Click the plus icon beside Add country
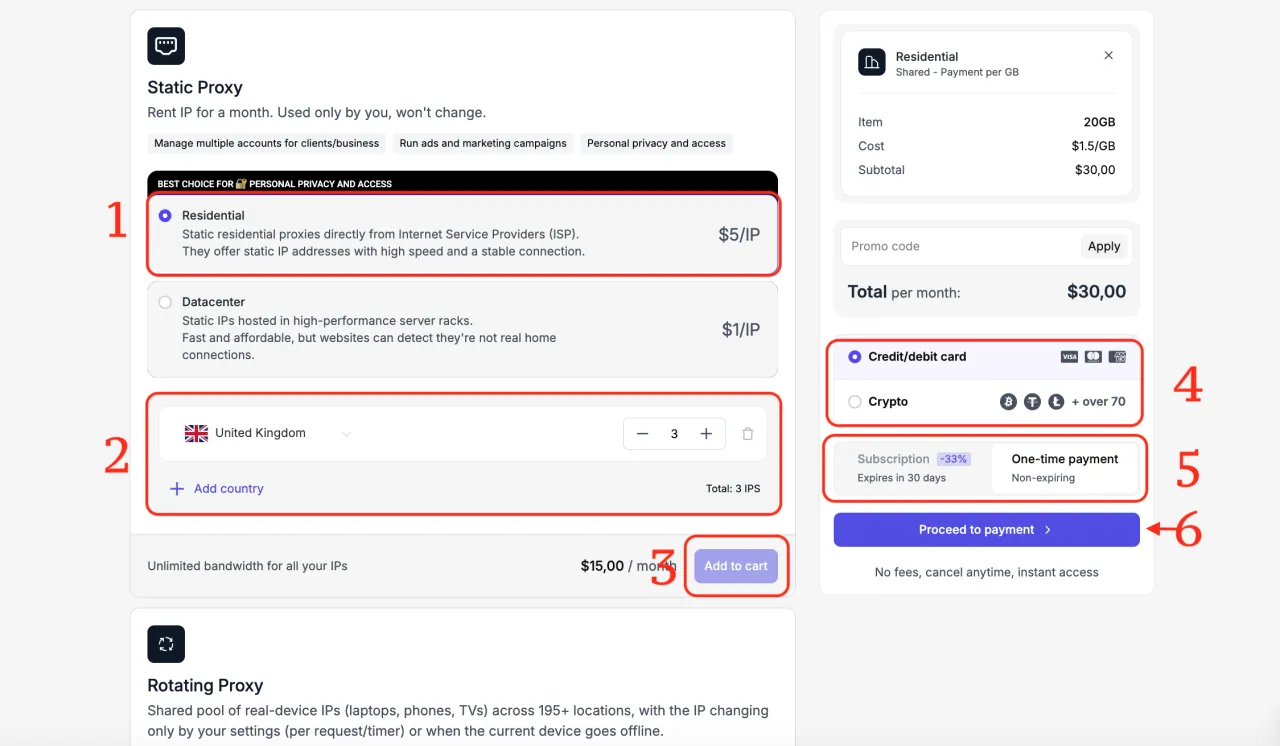 pyautogui.click(x=177, y=489)
